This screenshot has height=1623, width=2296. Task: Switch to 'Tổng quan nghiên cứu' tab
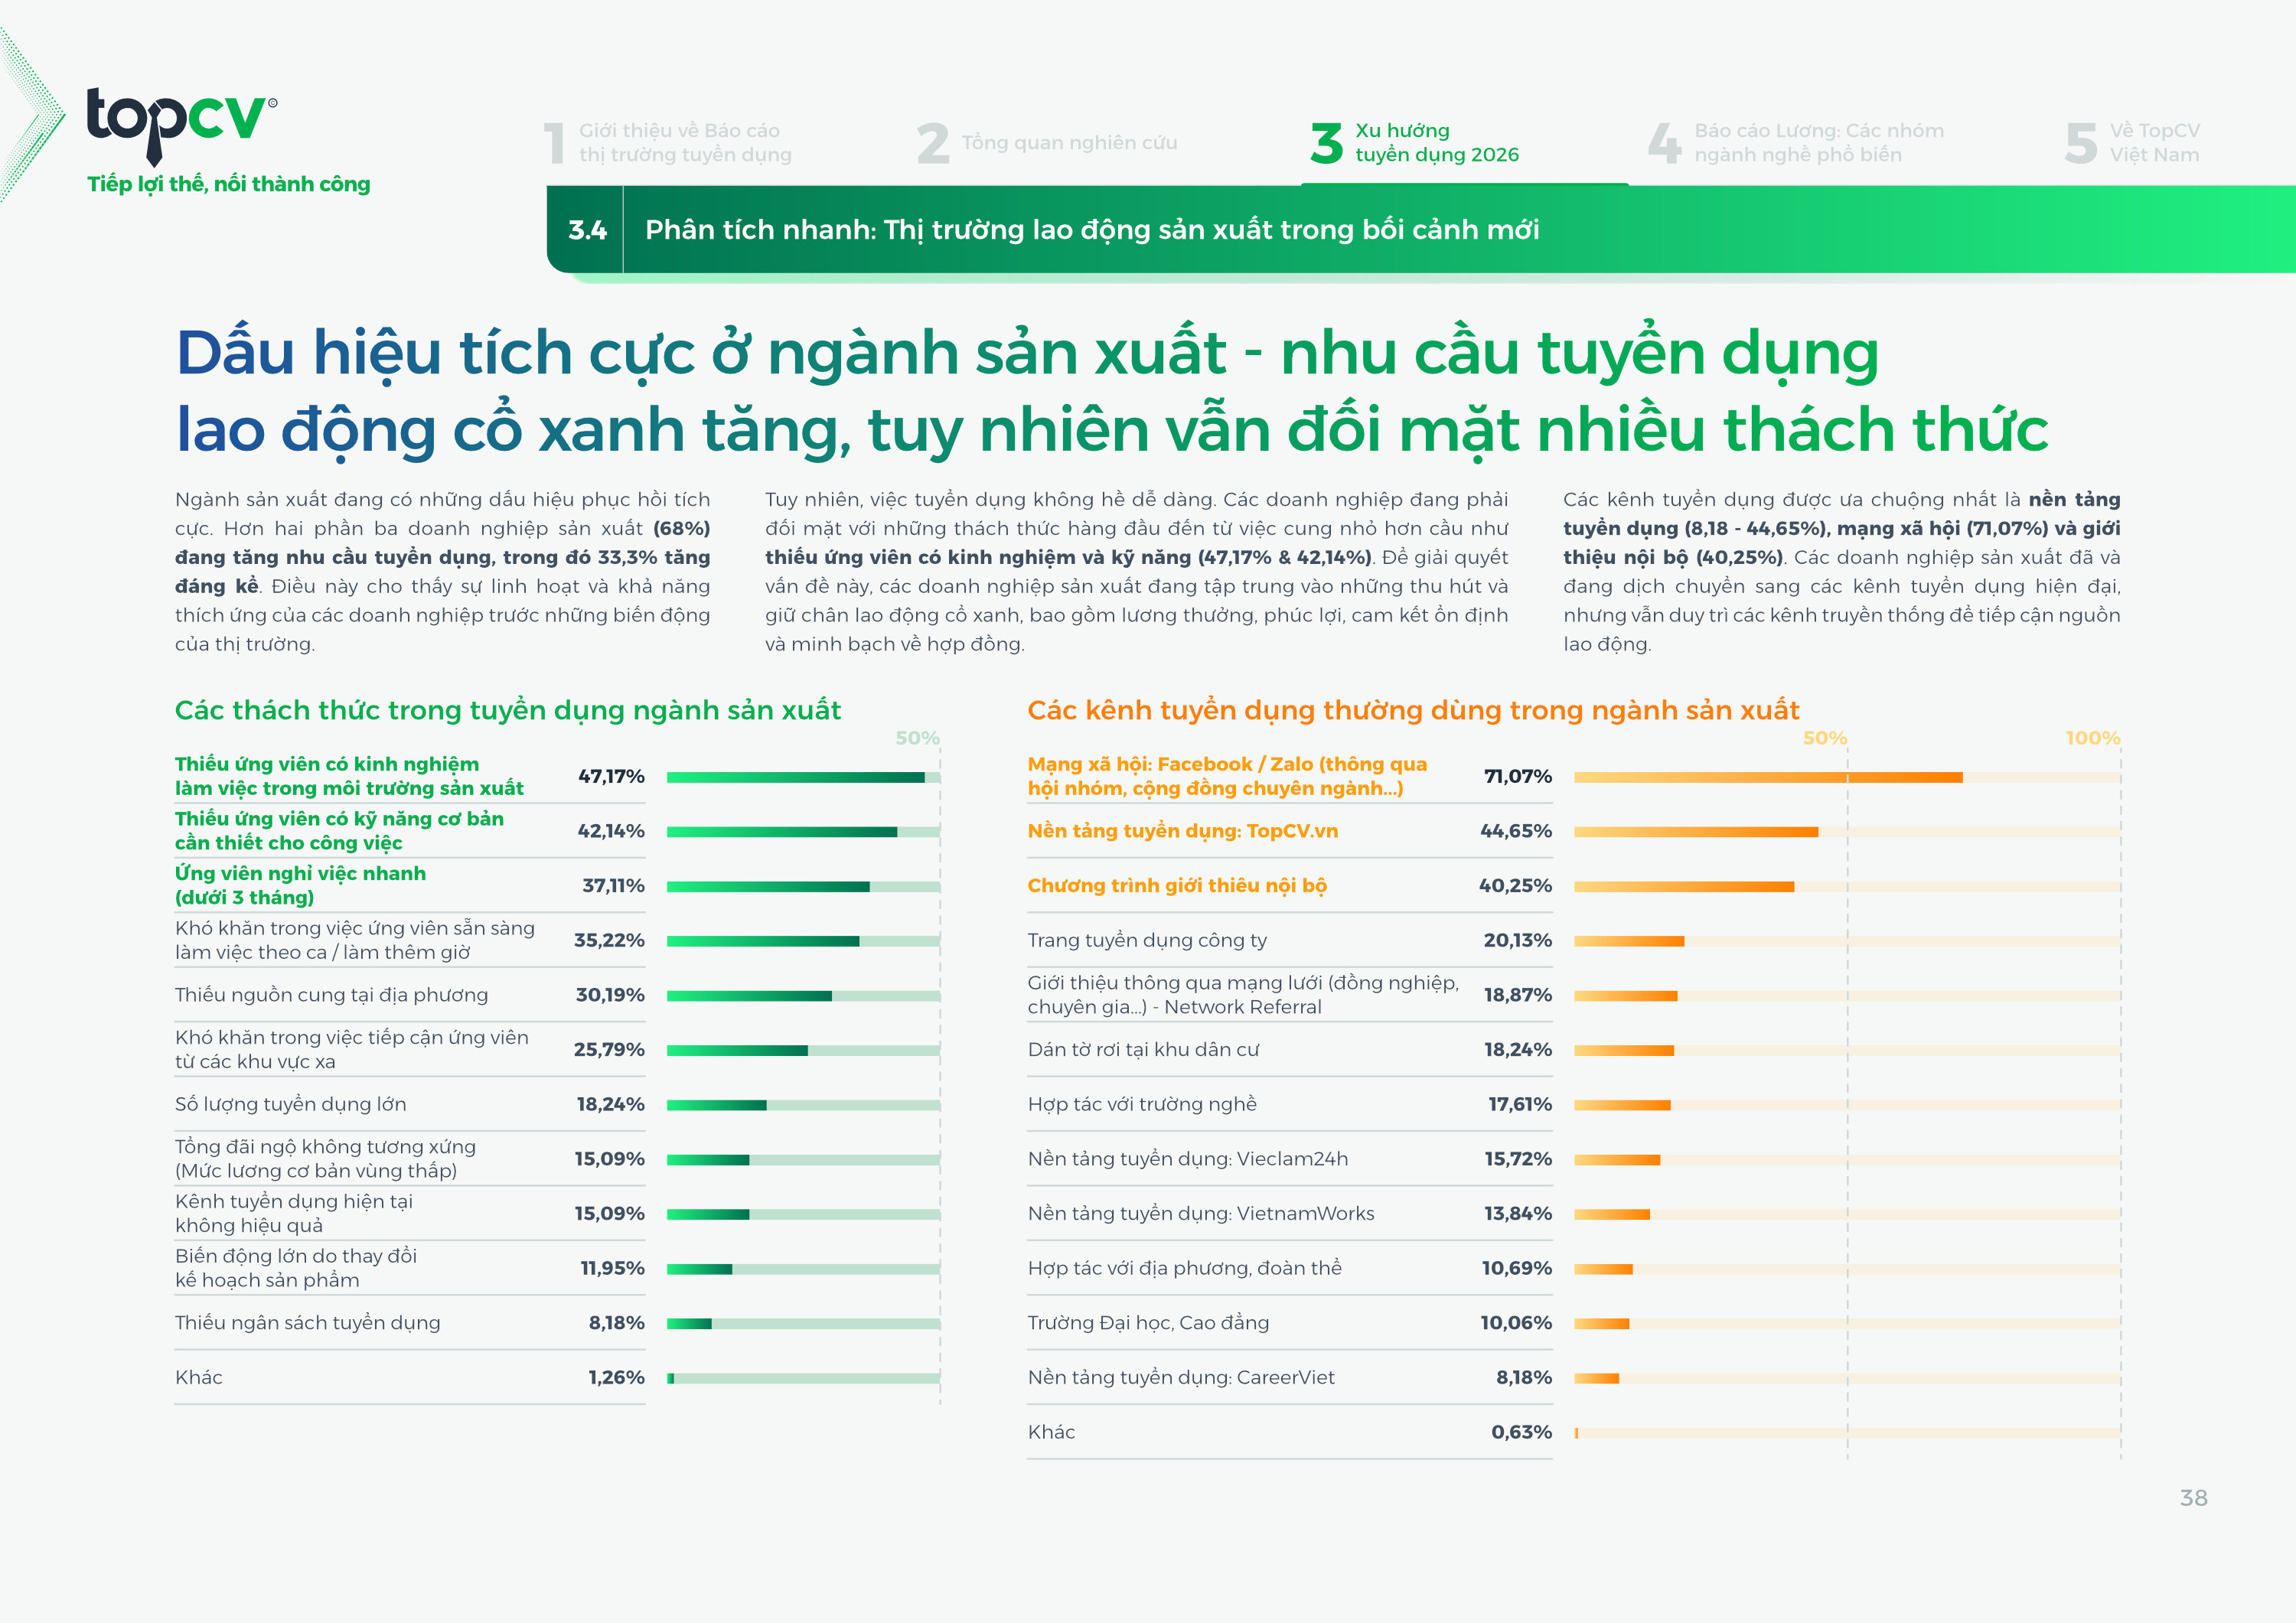1069,143
